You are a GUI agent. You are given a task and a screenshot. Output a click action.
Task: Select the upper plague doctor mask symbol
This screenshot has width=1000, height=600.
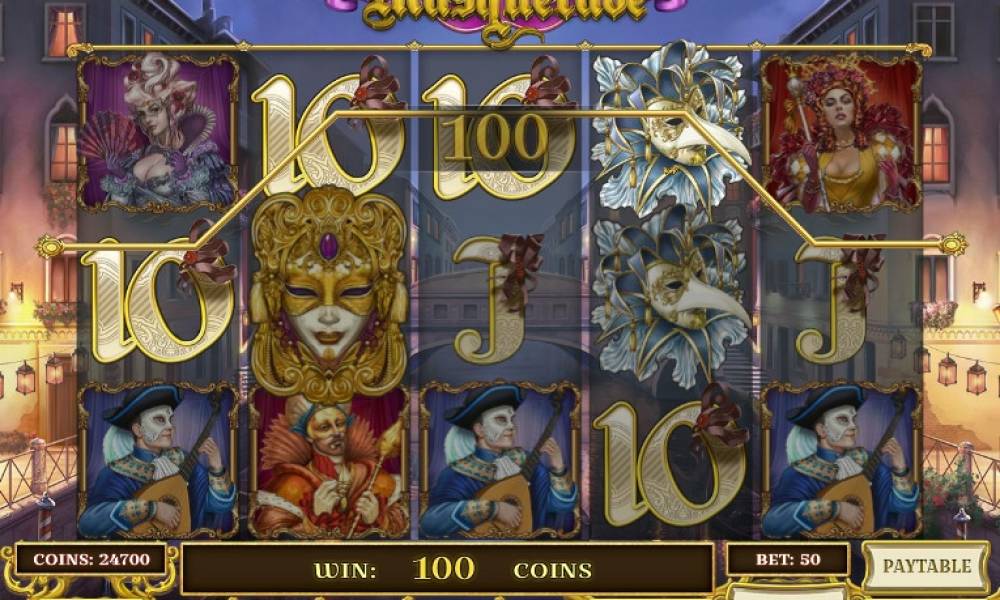pos(671,126)
